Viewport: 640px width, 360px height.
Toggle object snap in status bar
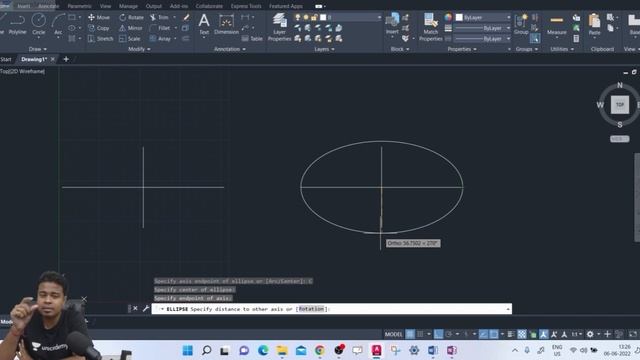[493, 334]
